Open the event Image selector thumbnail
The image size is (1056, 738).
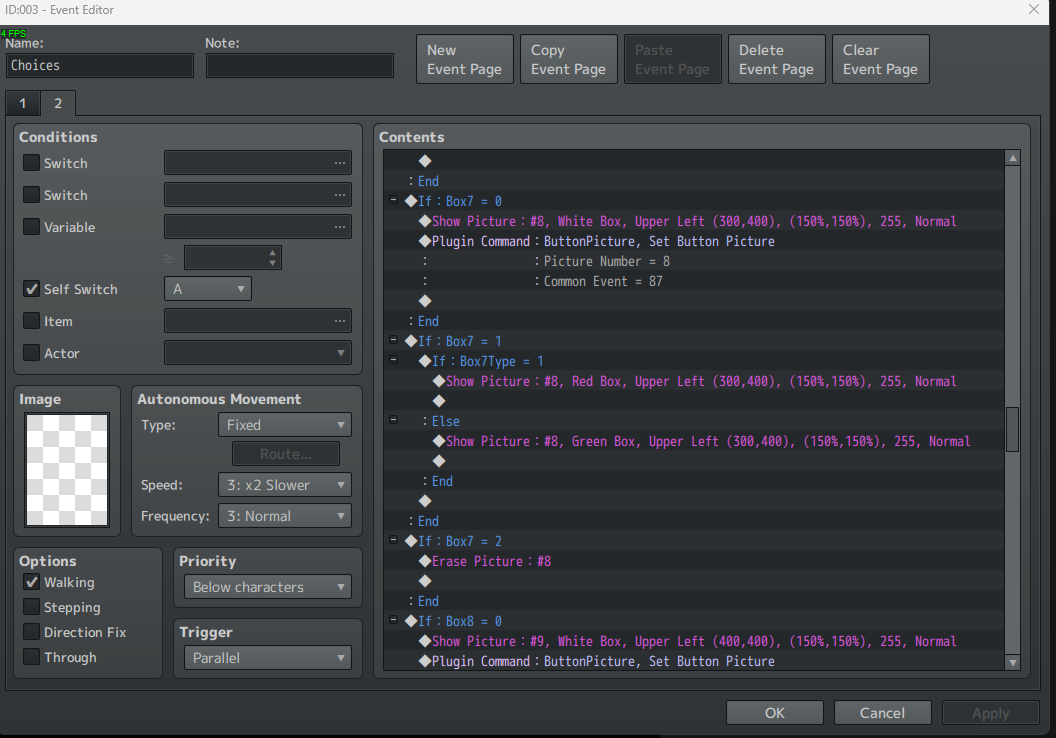click(x=67, y=469)
